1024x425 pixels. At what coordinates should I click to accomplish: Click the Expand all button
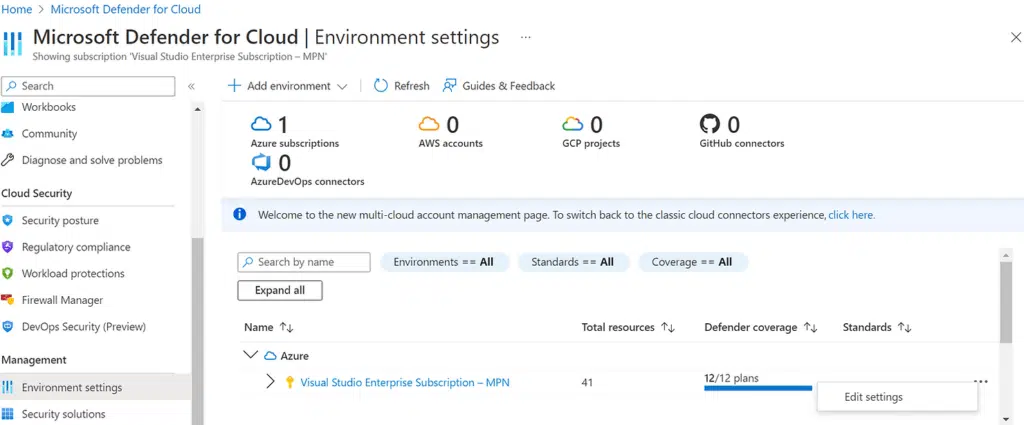[280, 291]
